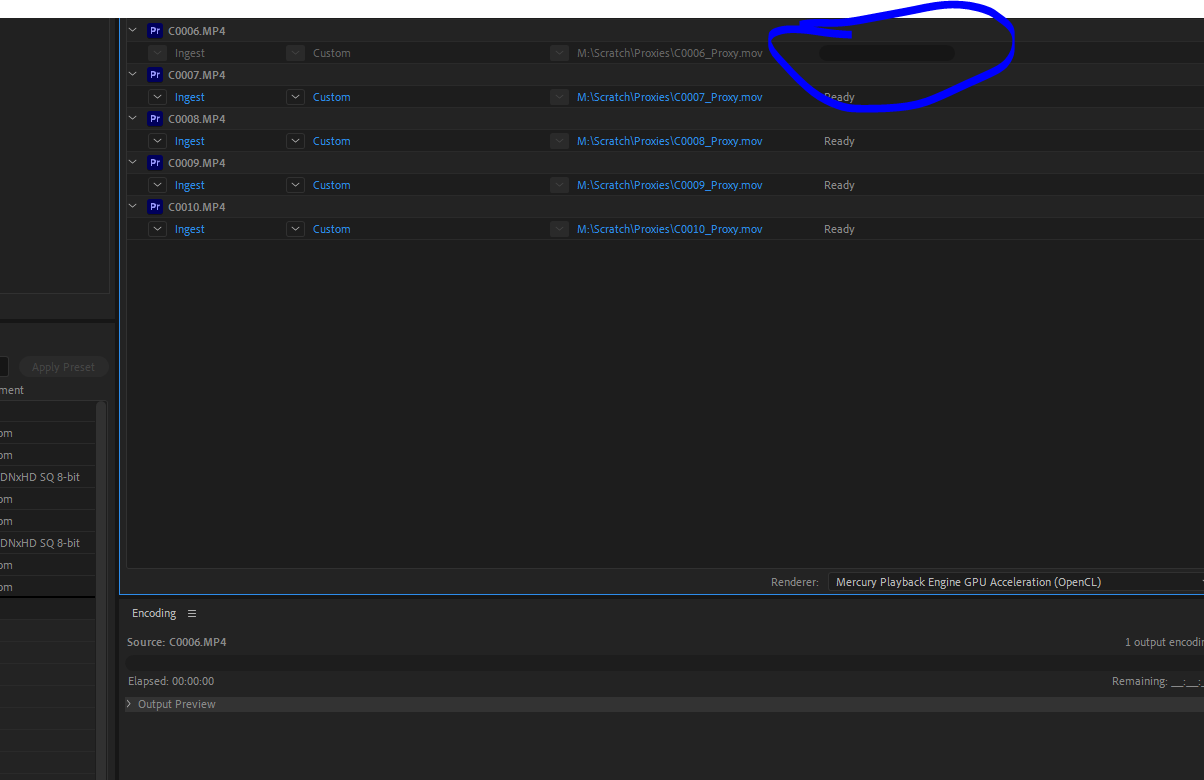Click the Ready status of C0008.MP4
Image resolution: width=1204 pixels, height=780 pixels.
click(x=839, y=140)
